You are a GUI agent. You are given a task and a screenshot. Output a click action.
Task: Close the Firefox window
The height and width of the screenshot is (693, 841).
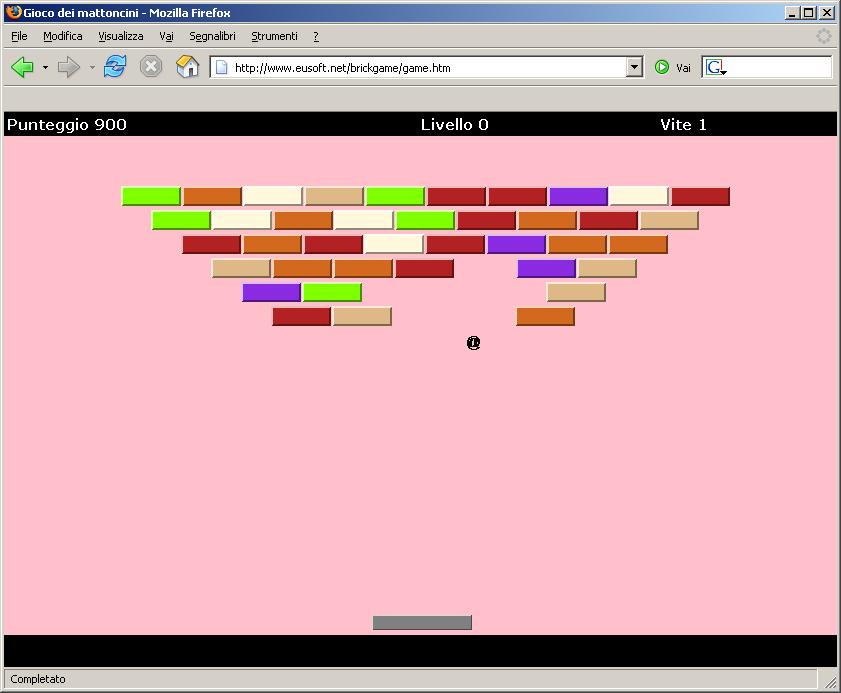[827, 12]
